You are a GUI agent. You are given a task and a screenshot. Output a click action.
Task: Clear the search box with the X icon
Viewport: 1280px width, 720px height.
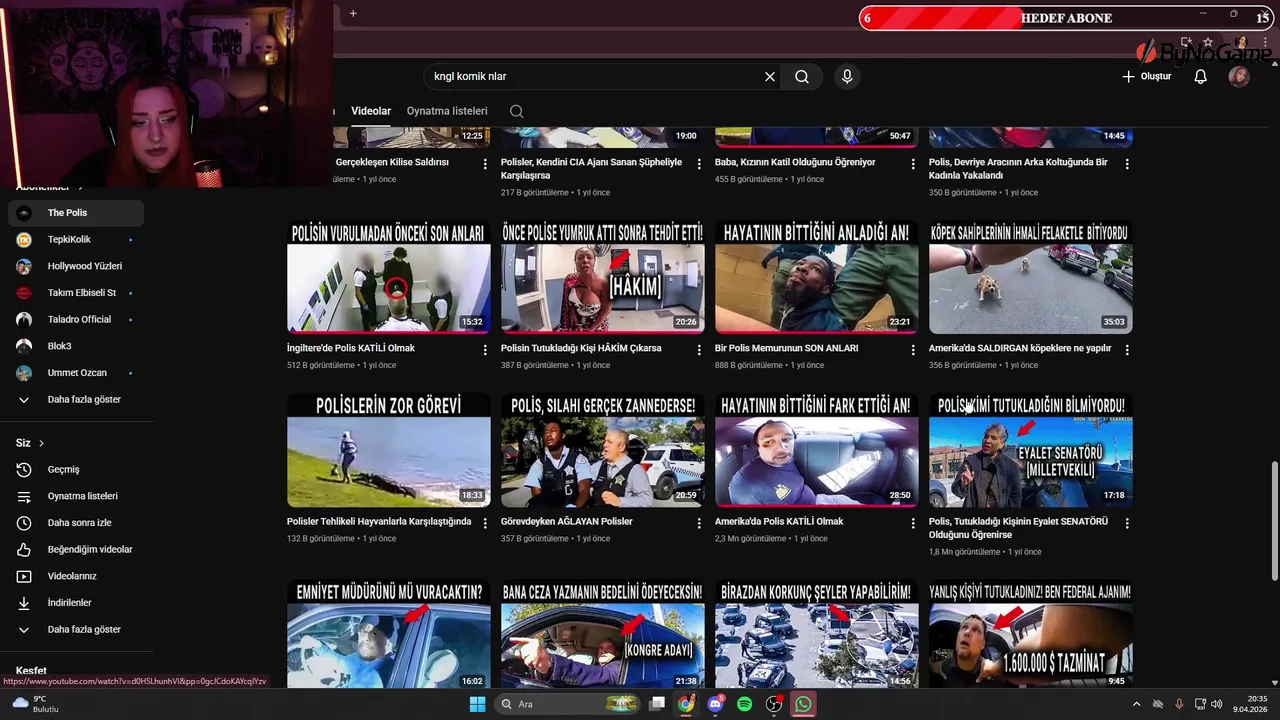(770, 77)
